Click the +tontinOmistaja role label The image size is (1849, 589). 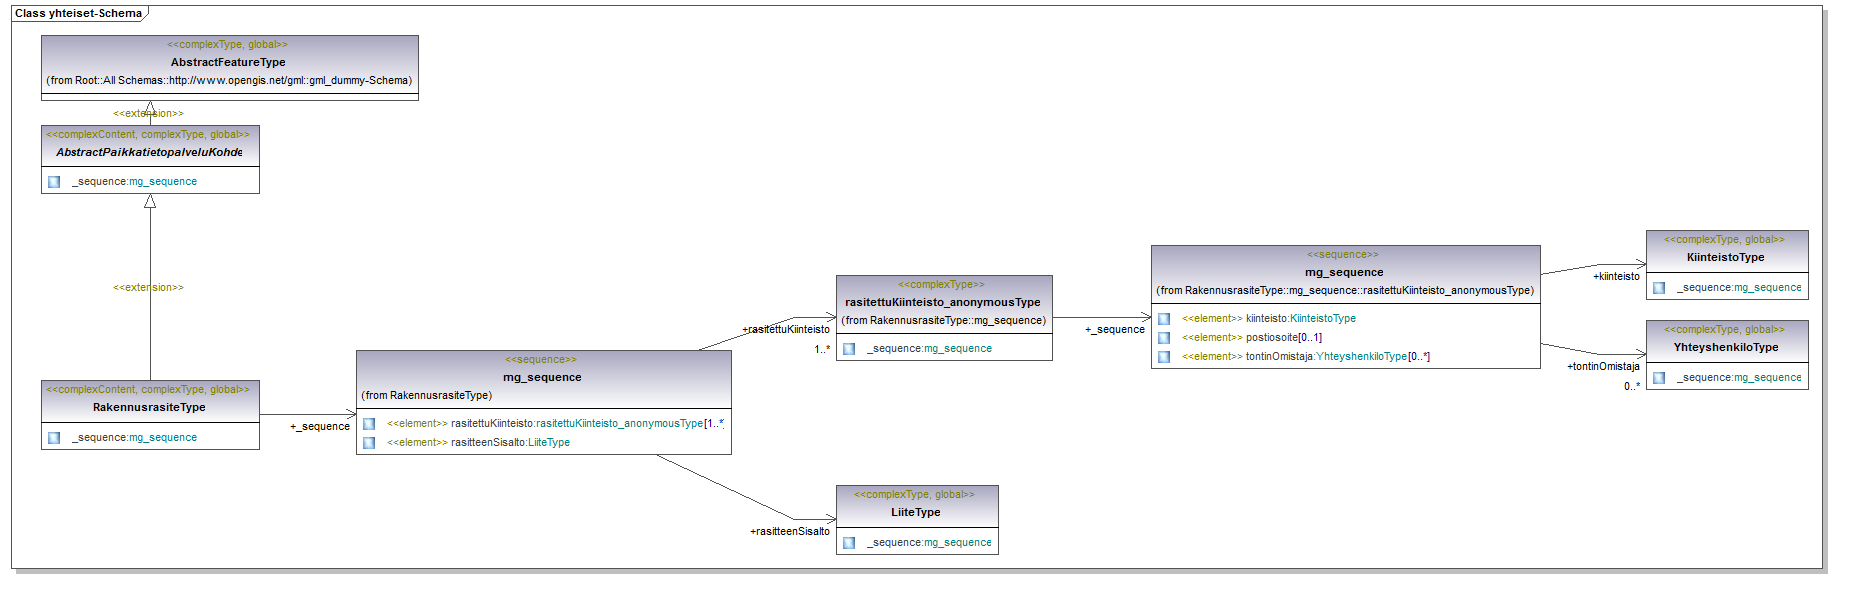[x=1603, y=366]
